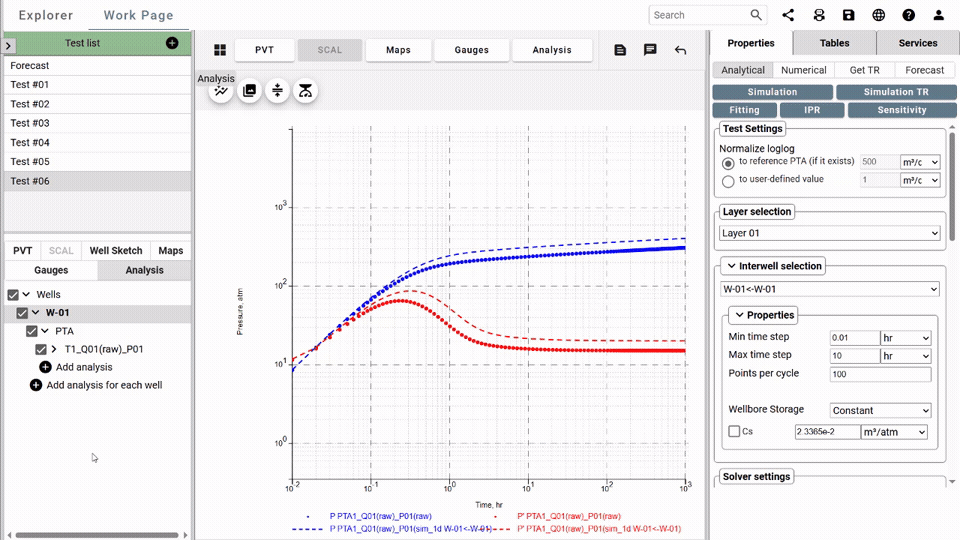Click the Points per cycle field
This screenshot has height=540, width=960.
(880, 374)
